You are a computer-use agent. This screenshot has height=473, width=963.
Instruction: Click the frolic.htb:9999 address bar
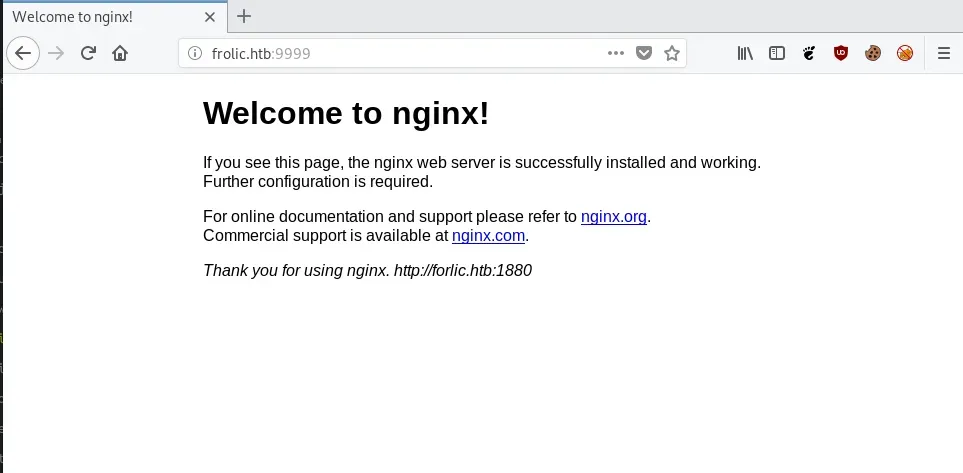point(400,54)
